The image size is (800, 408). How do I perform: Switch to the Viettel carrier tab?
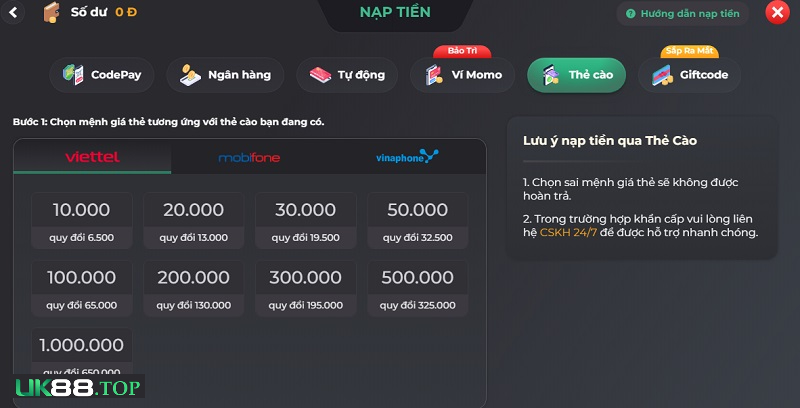[x=92, y=157]
